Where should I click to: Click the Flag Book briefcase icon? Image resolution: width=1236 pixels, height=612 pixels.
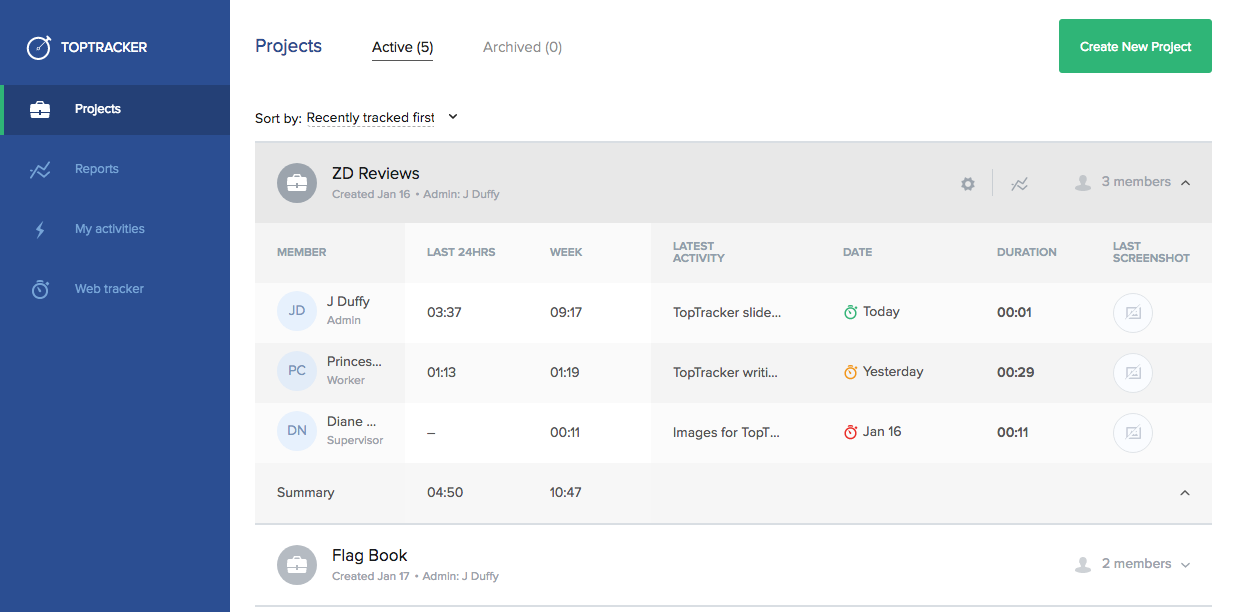point(297,565)
